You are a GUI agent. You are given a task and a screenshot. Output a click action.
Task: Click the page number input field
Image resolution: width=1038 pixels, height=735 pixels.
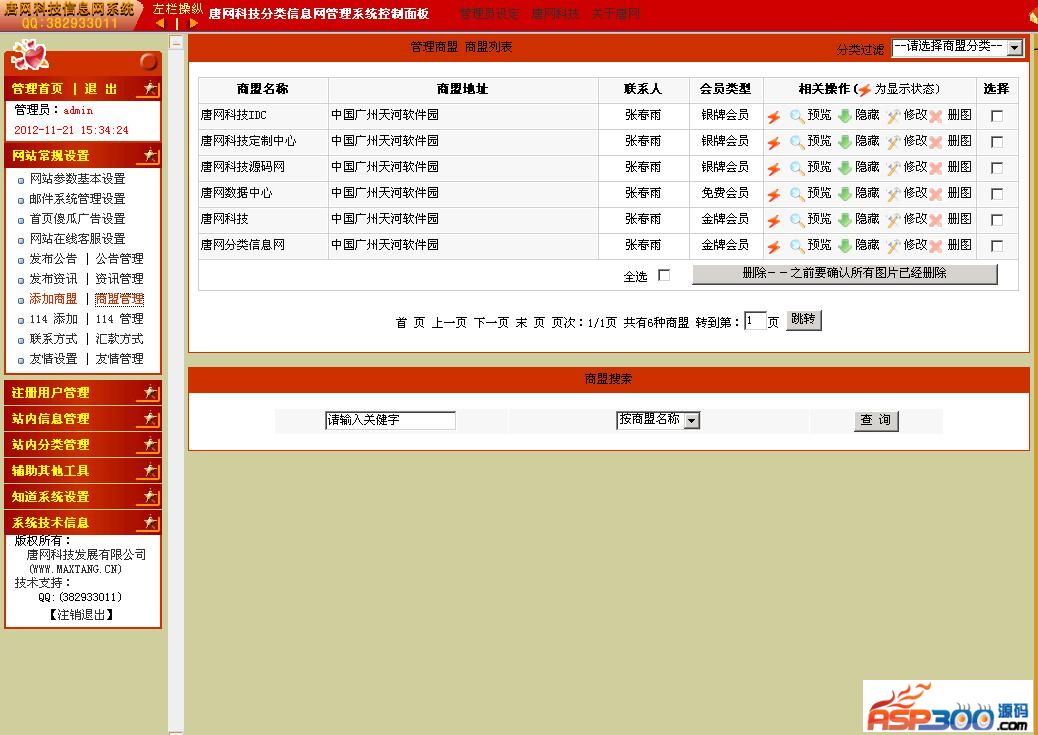[755, 321]
